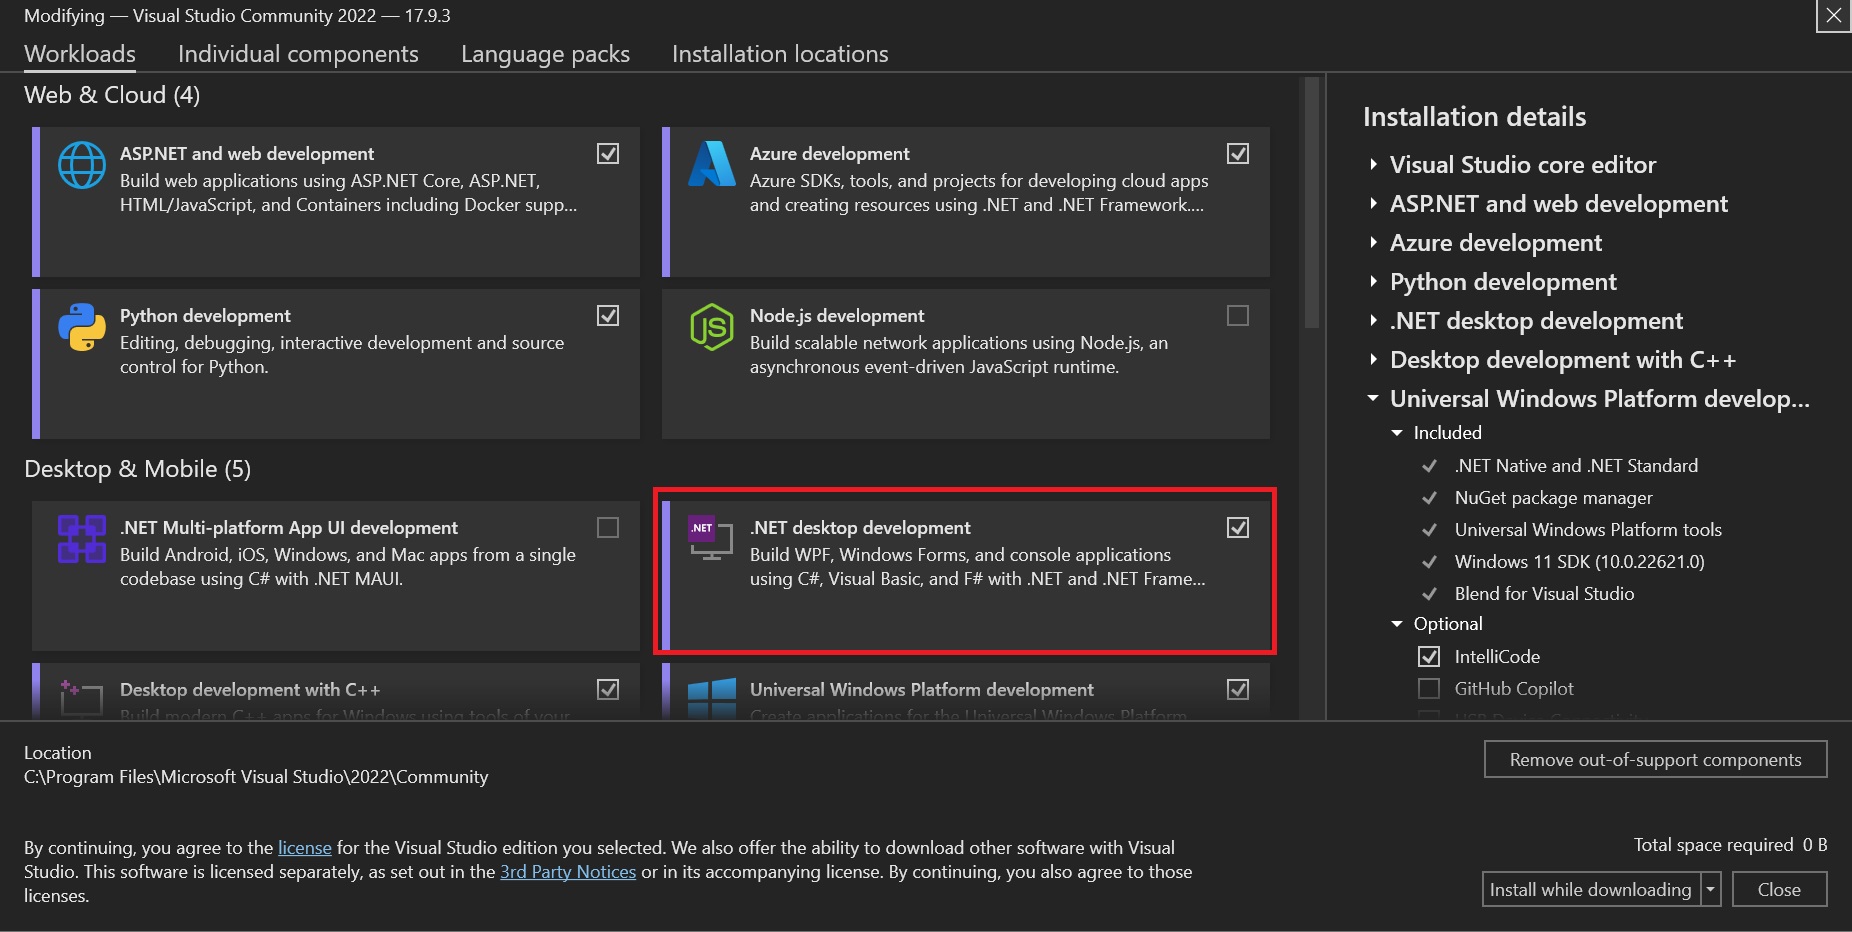
Task: Click the ASP.NET globe workload icon
Action: pos(82,165)
